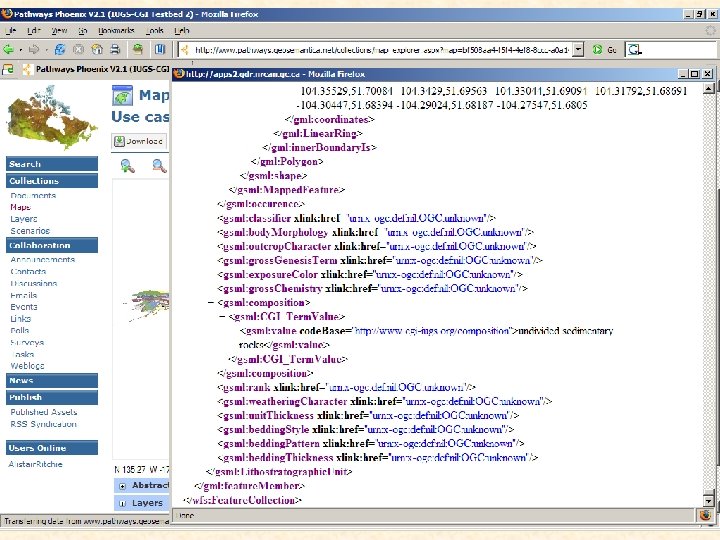
Task: Click the grey Forward arrow
Action: [x=34, y=49]
